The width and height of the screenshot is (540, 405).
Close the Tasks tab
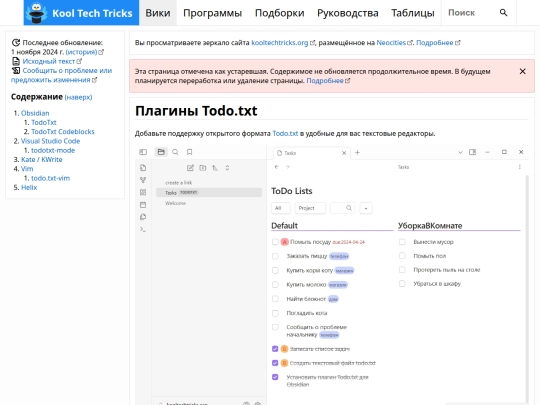pos(344,153)
